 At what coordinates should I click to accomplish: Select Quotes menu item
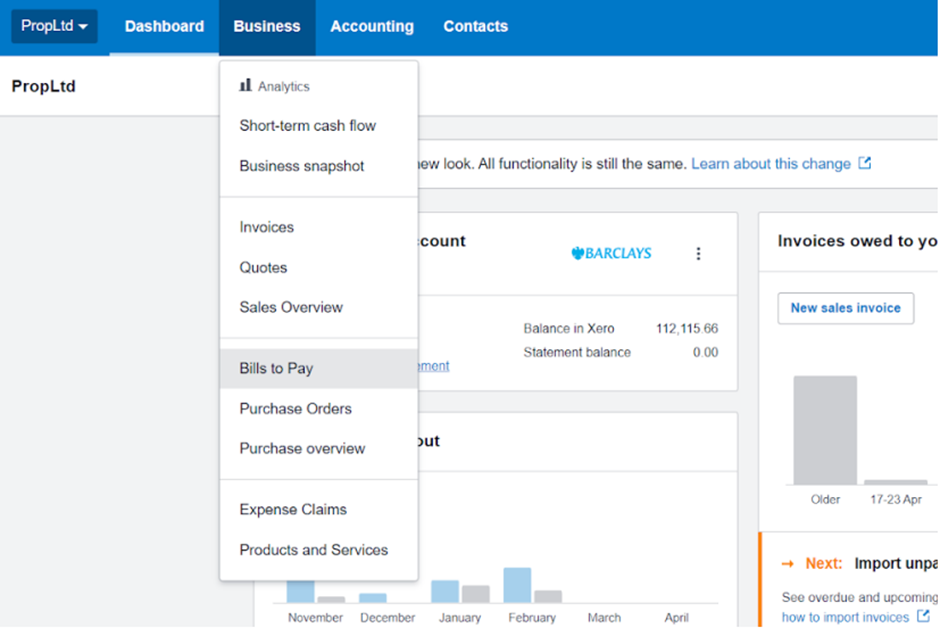263,267
